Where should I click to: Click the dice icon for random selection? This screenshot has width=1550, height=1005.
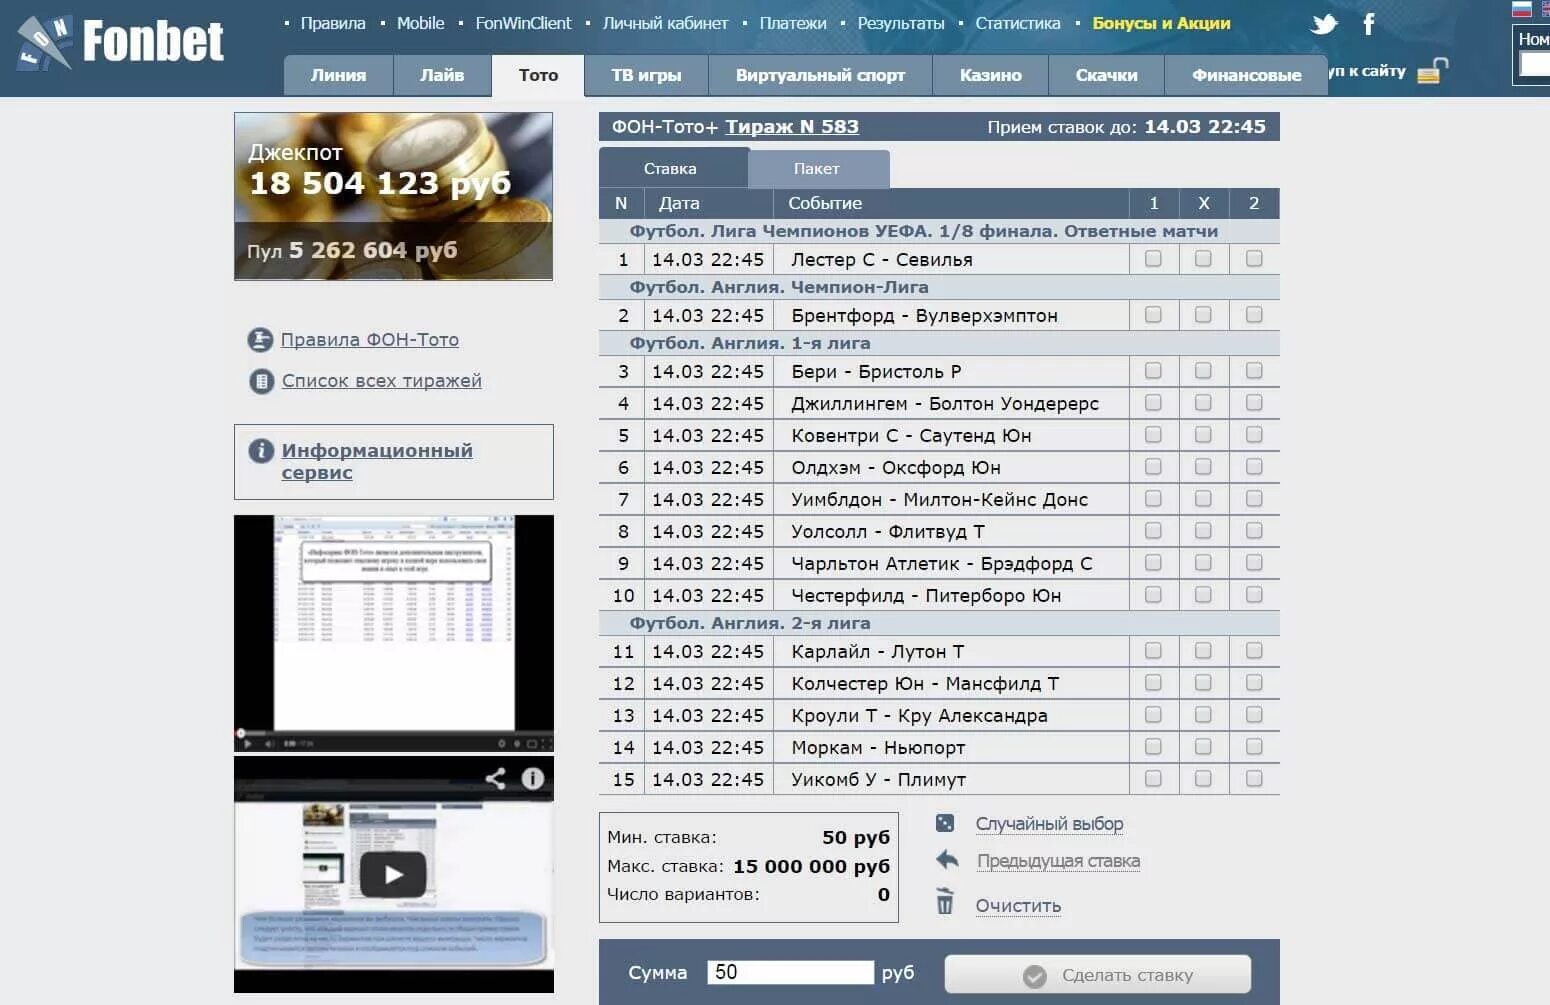pyautogui.click(x=945, y=823)
